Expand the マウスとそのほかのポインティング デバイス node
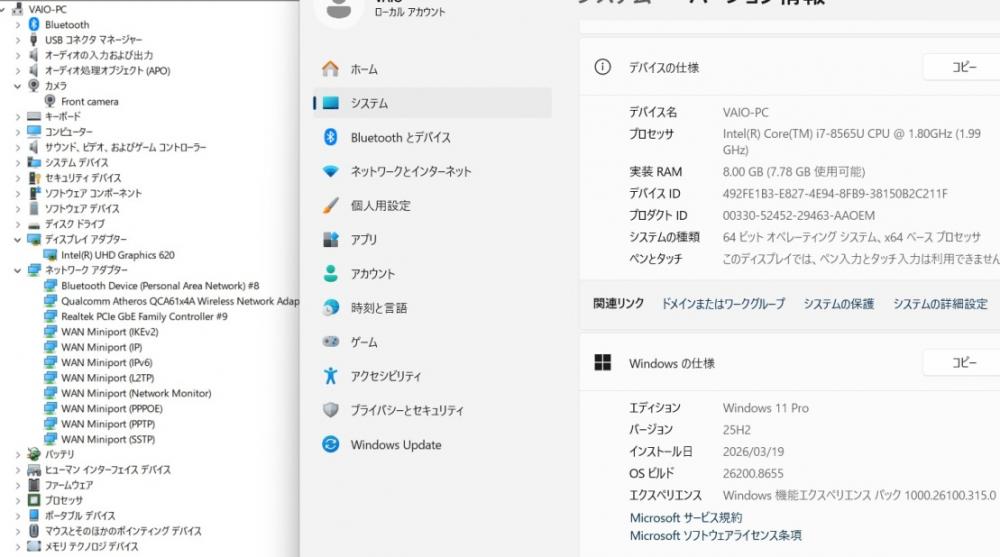 [18, 530]
